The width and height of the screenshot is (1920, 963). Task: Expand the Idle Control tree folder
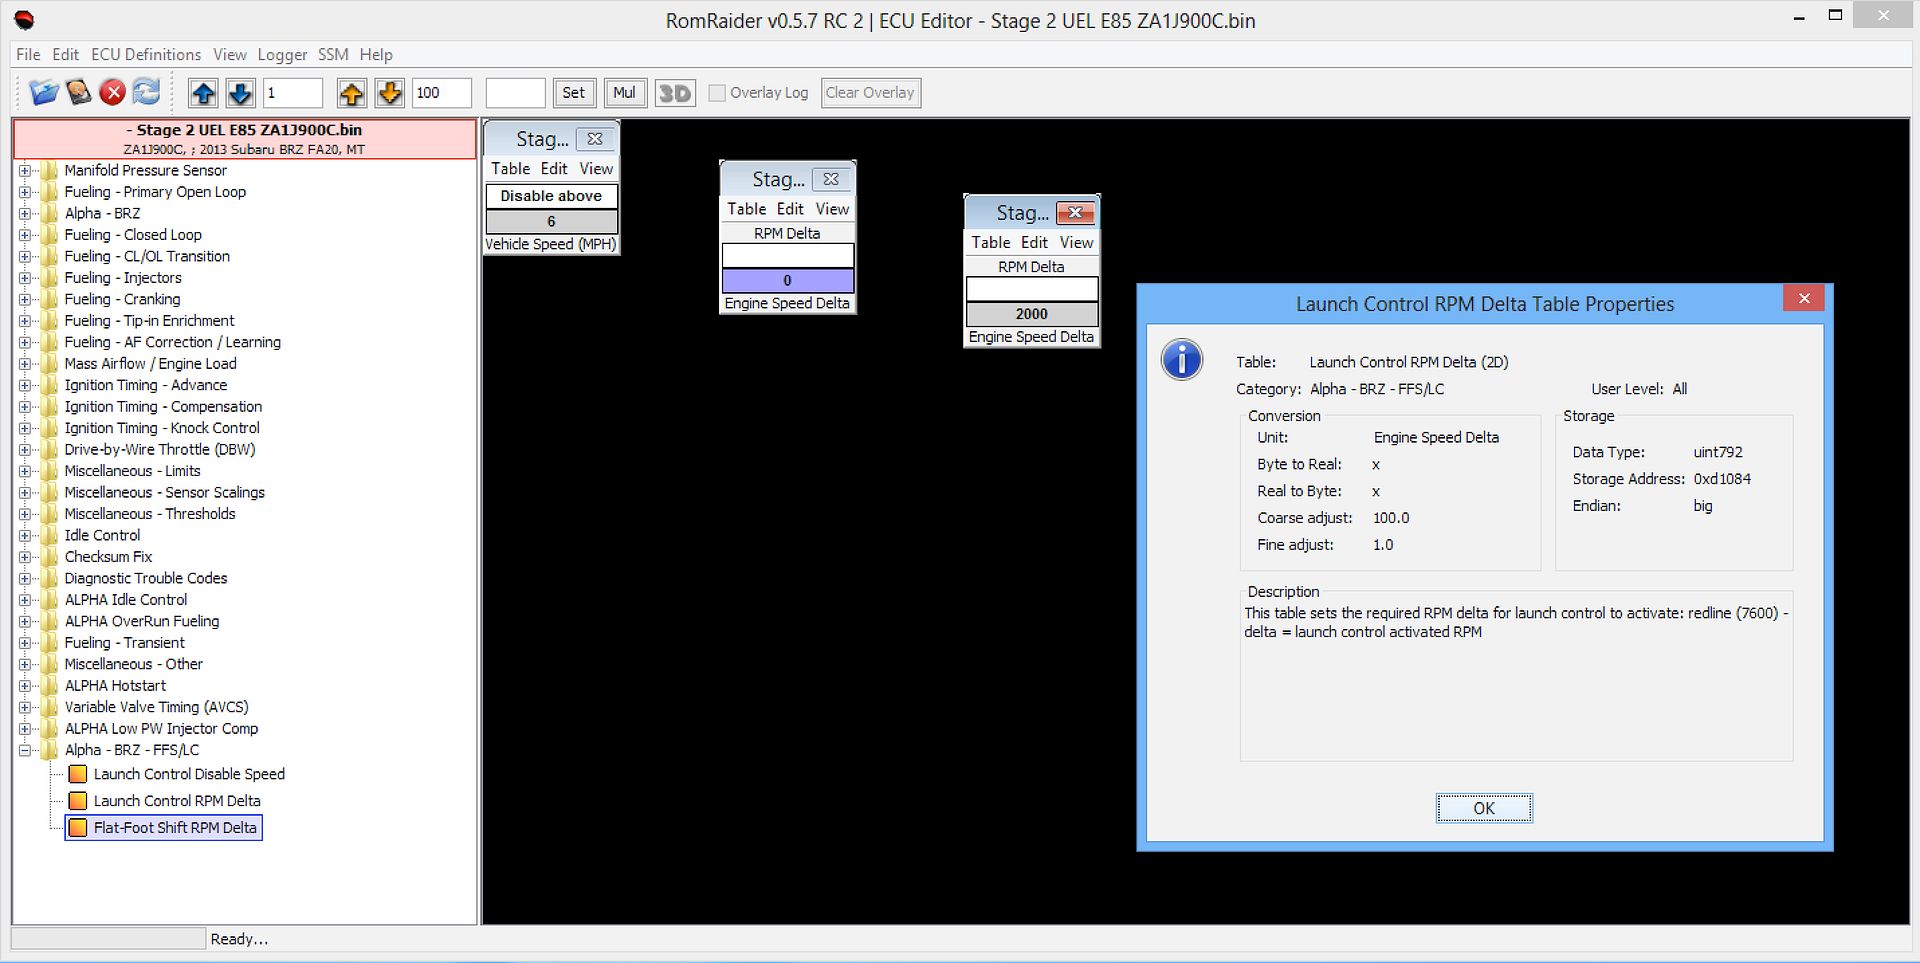pyautogui.click(x=25, y=535)
